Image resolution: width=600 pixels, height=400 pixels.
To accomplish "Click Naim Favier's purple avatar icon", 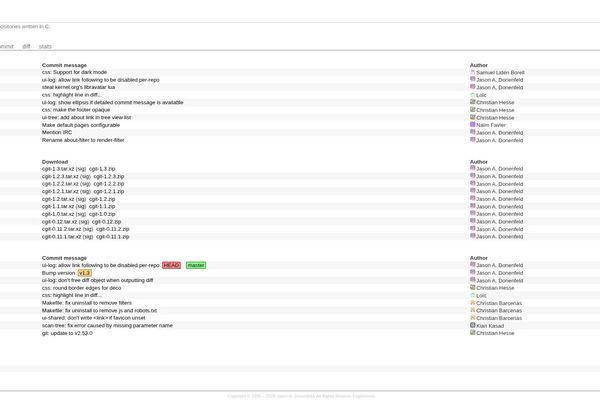I will pos(473,124).
